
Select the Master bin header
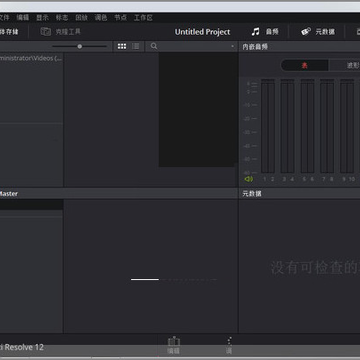click(9, 194)
